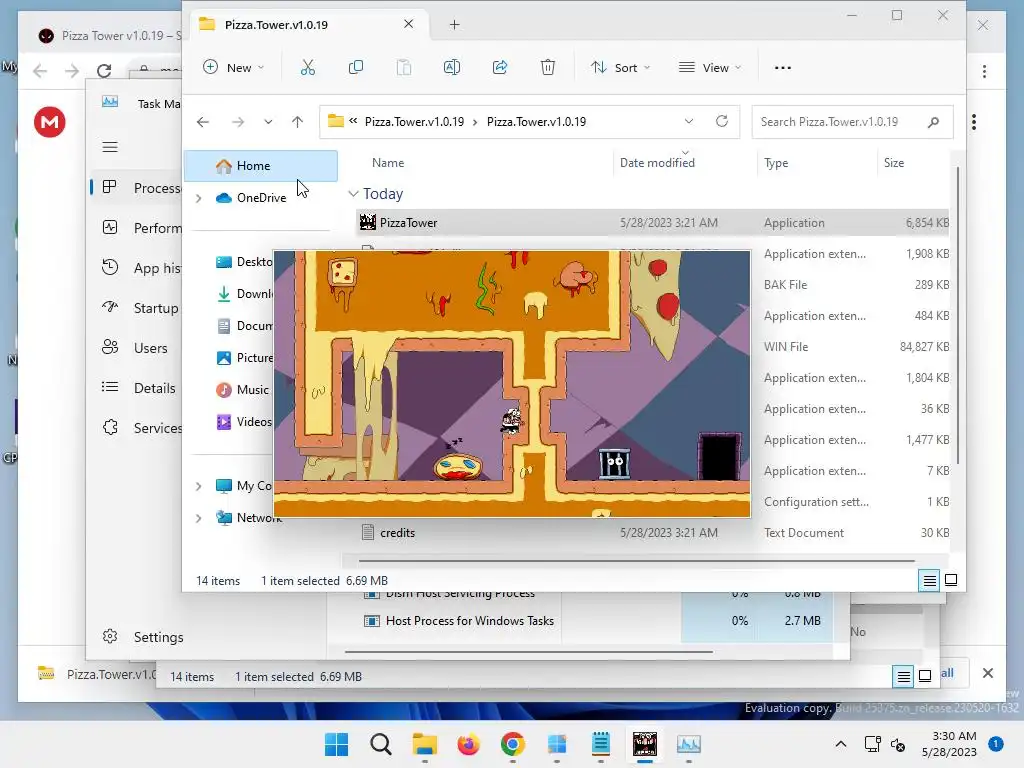
Task: Select the credits text document
Action: [652, 533]
